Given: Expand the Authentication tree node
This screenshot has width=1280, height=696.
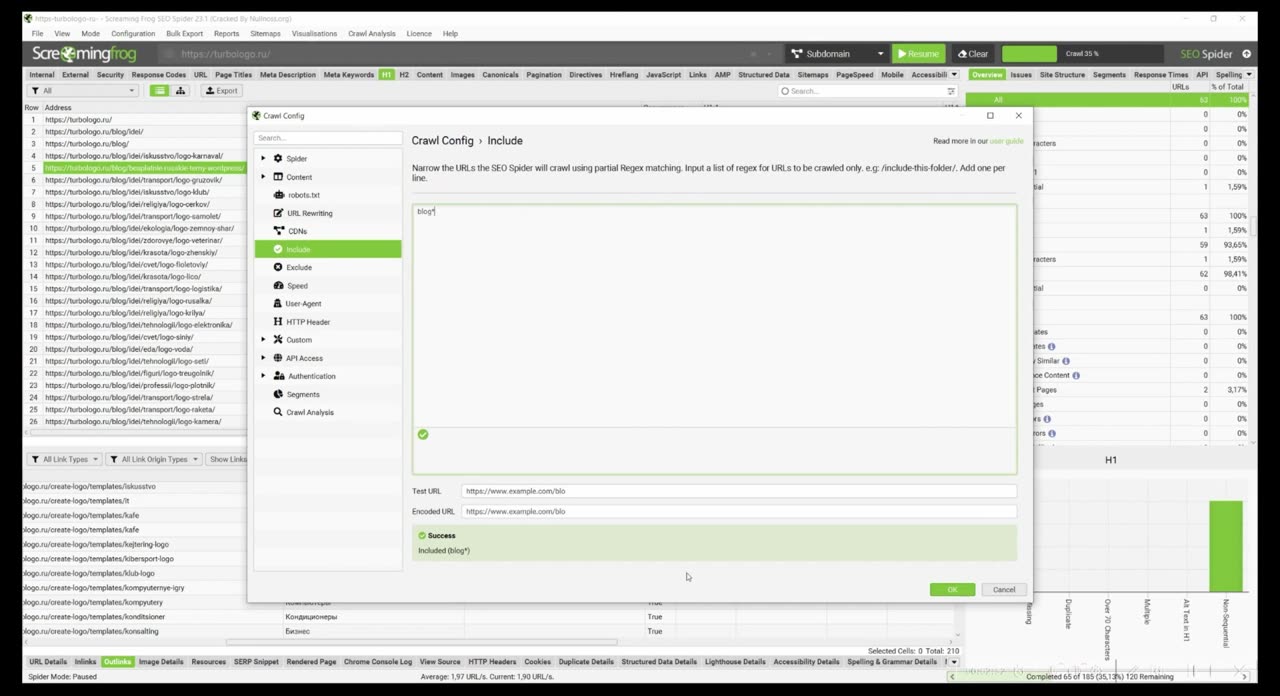Looking at the screenshot, I should [263, 376].
